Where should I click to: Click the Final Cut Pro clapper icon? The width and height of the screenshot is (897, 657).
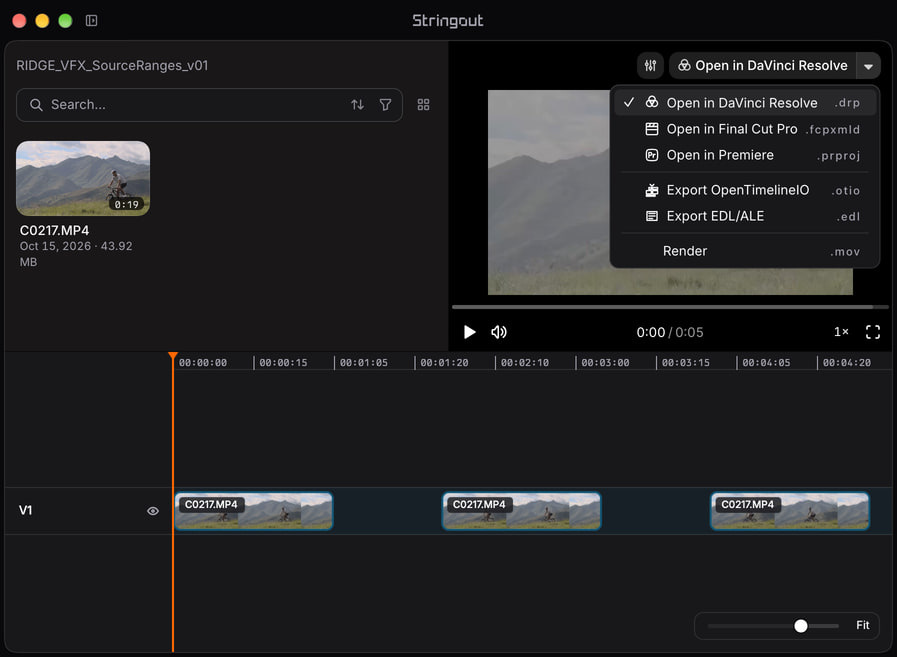[652, 129]
